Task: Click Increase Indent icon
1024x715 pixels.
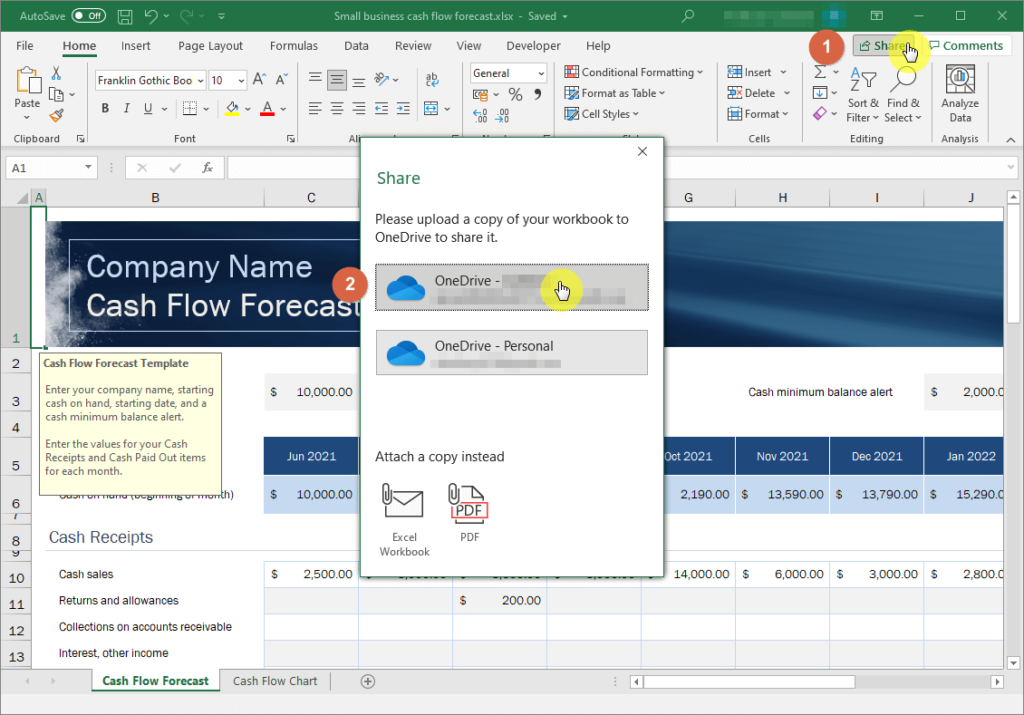Action: 404,108
